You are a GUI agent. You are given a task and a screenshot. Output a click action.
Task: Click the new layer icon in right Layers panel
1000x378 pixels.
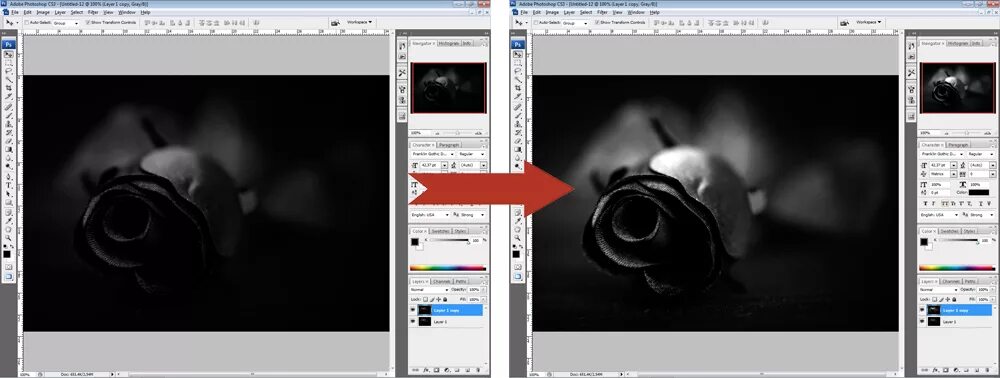(x=976, y=370)
